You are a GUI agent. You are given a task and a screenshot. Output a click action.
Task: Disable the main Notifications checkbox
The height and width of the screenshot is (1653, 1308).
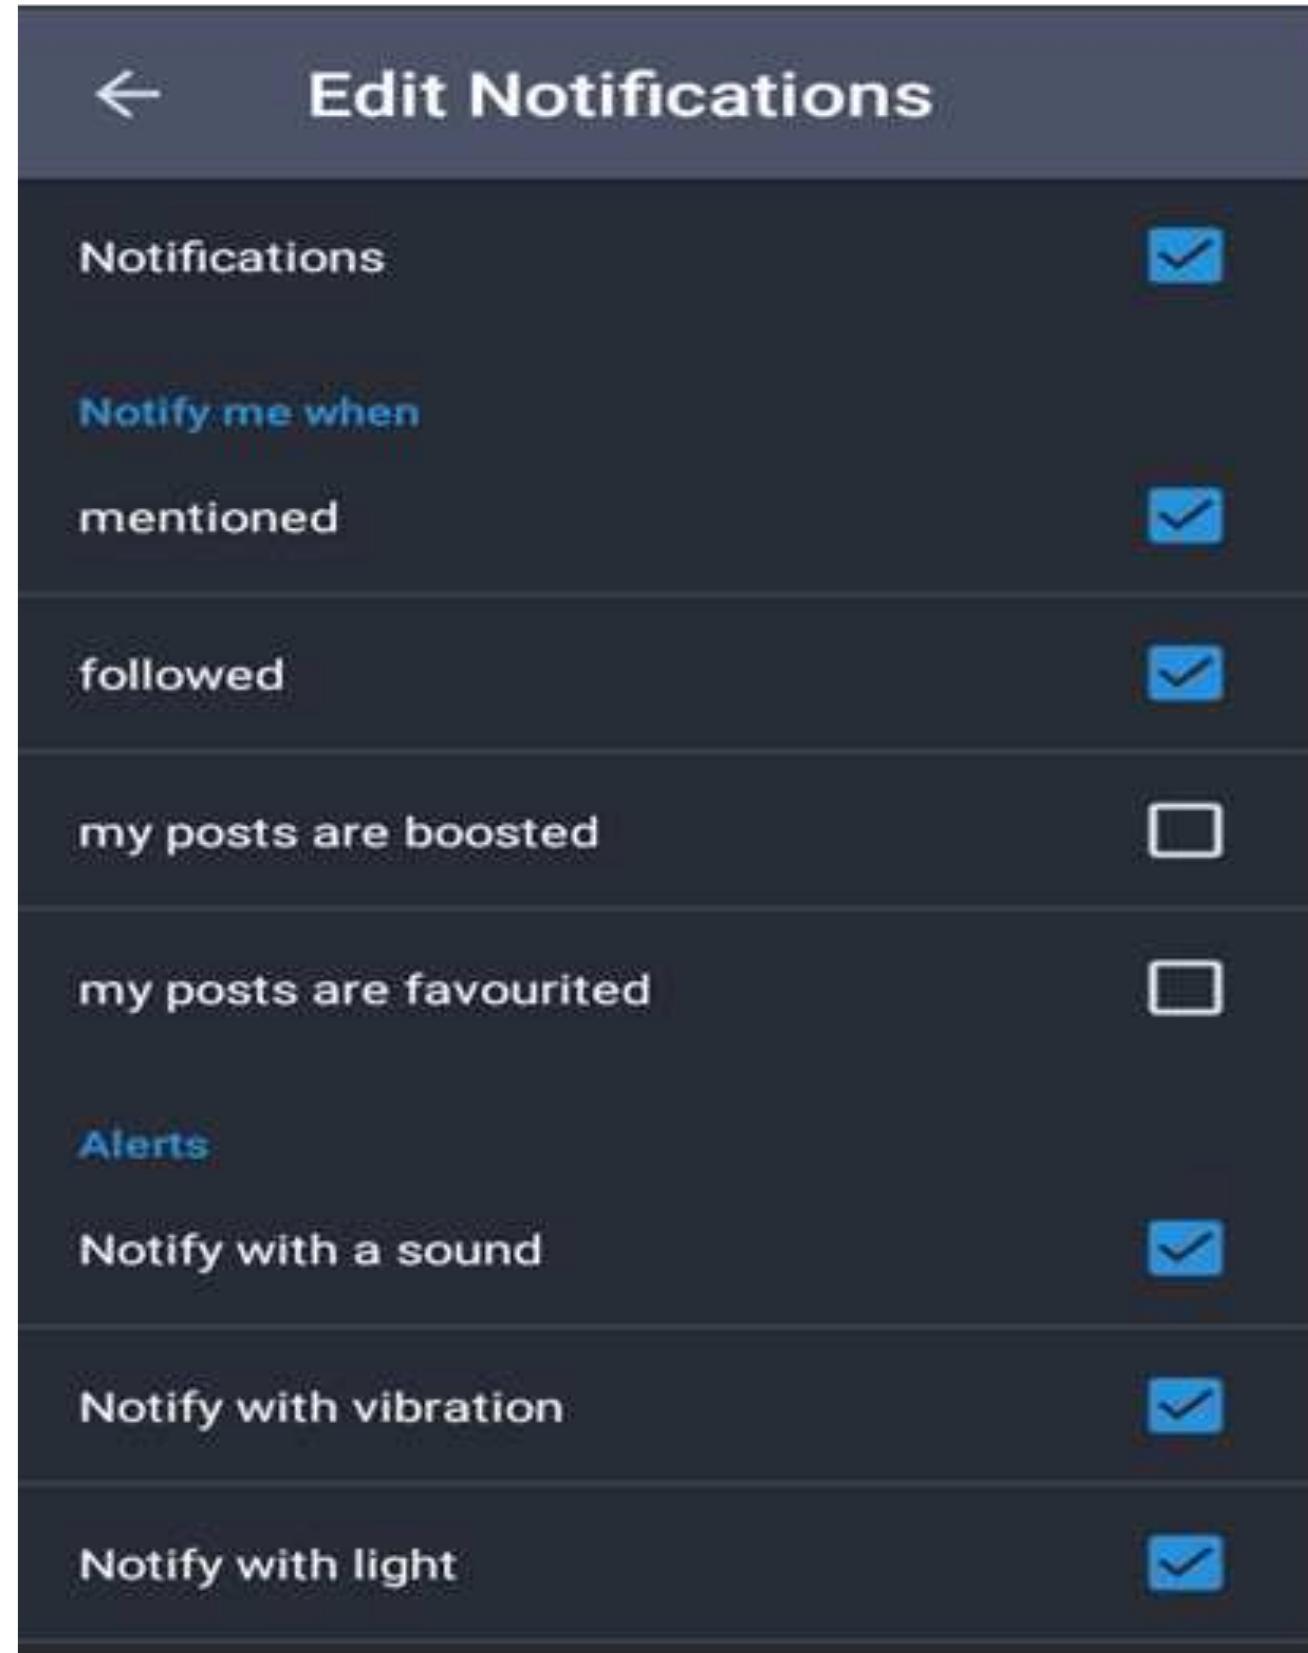(x=1185, y=257)
